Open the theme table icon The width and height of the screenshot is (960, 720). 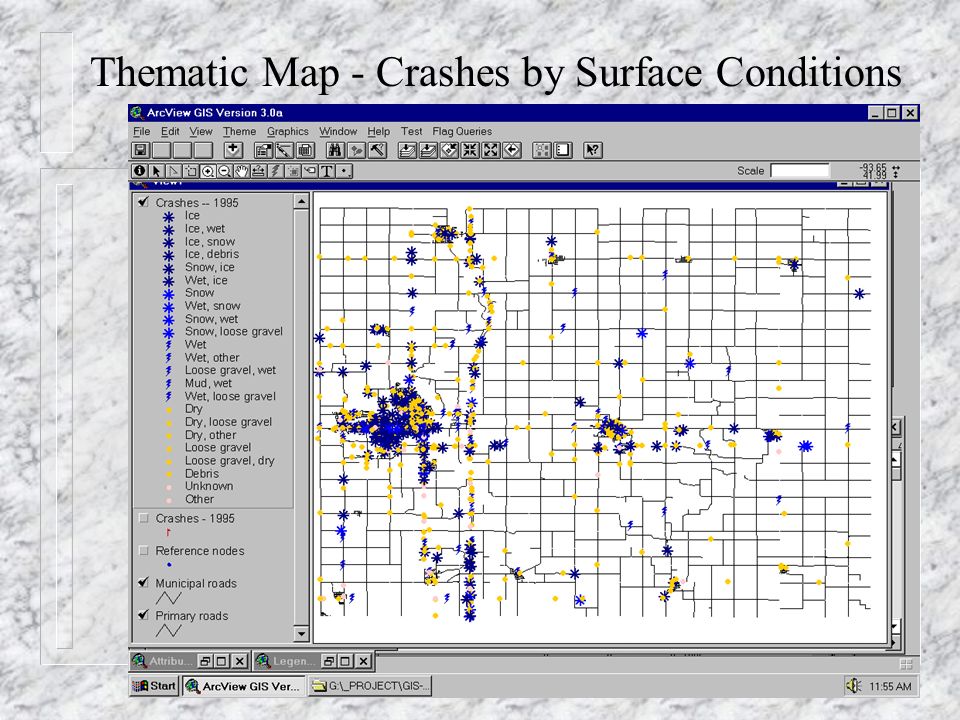(x=305, y=150)
